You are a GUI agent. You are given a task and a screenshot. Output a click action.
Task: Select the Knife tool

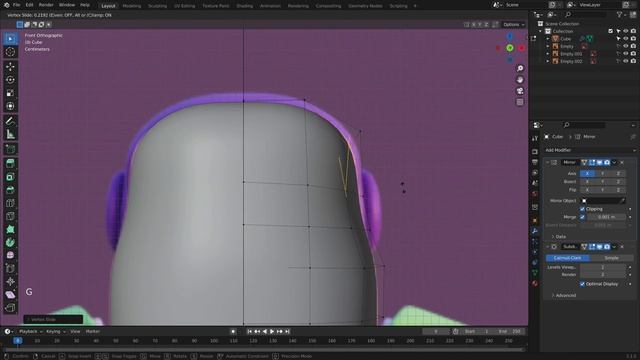click(x=10, y=216)
